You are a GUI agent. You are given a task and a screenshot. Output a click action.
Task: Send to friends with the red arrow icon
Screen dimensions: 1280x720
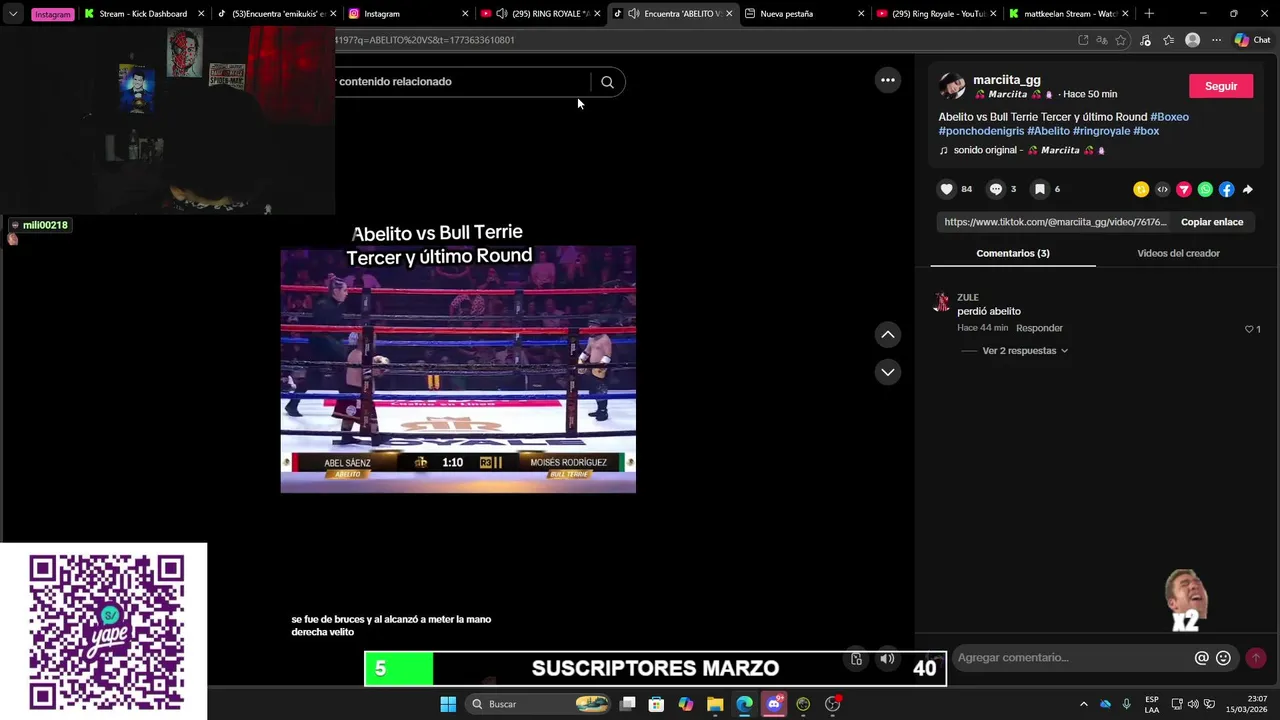coord(1184,189)
